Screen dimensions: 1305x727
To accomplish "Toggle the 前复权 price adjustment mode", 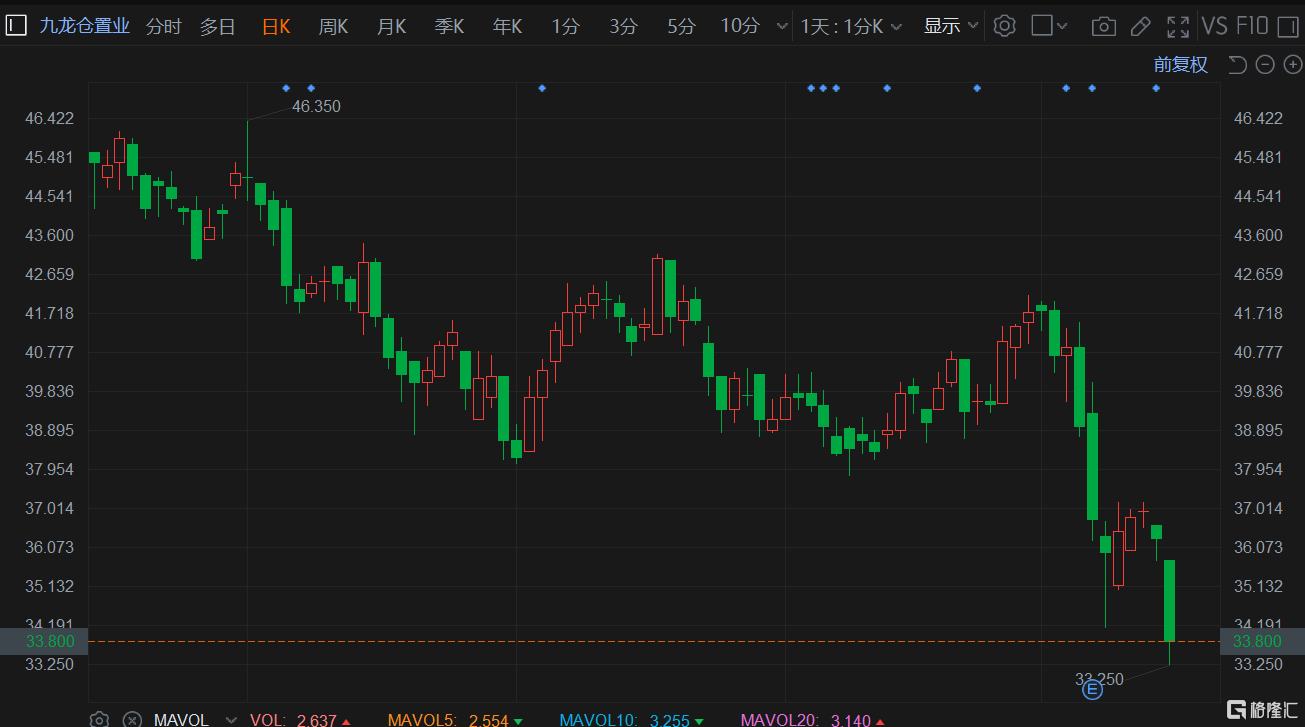I will click(x=1181, y=65).
